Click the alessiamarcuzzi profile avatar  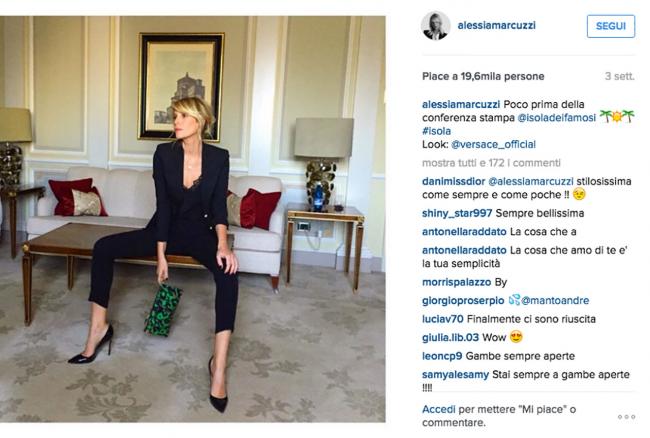pyautogui.click(x=435, y=26)
